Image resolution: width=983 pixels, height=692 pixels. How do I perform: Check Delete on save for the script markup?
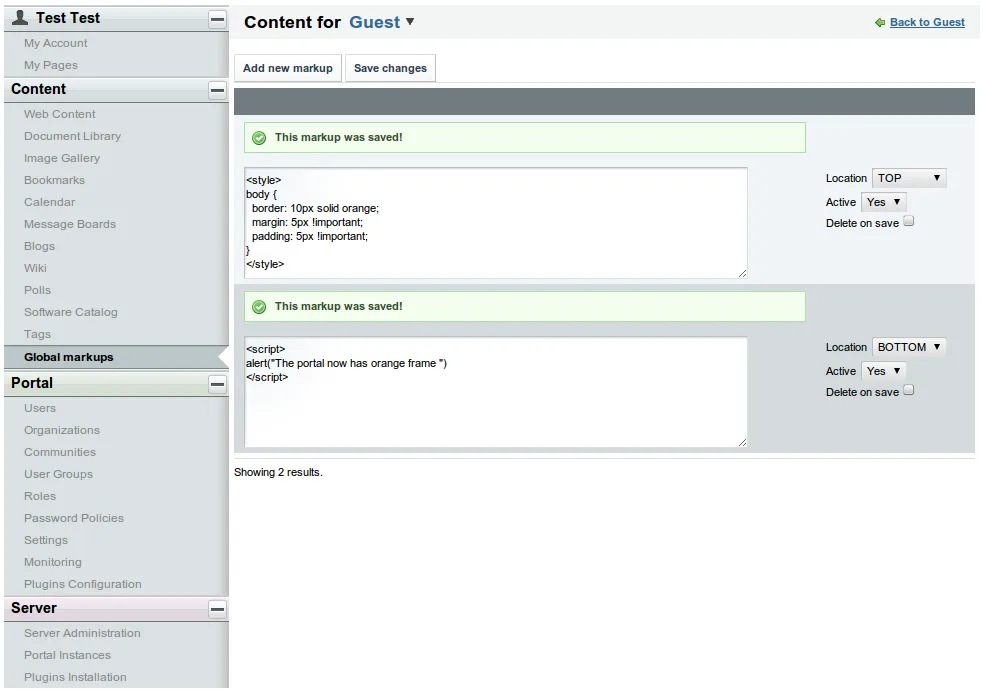909,391
